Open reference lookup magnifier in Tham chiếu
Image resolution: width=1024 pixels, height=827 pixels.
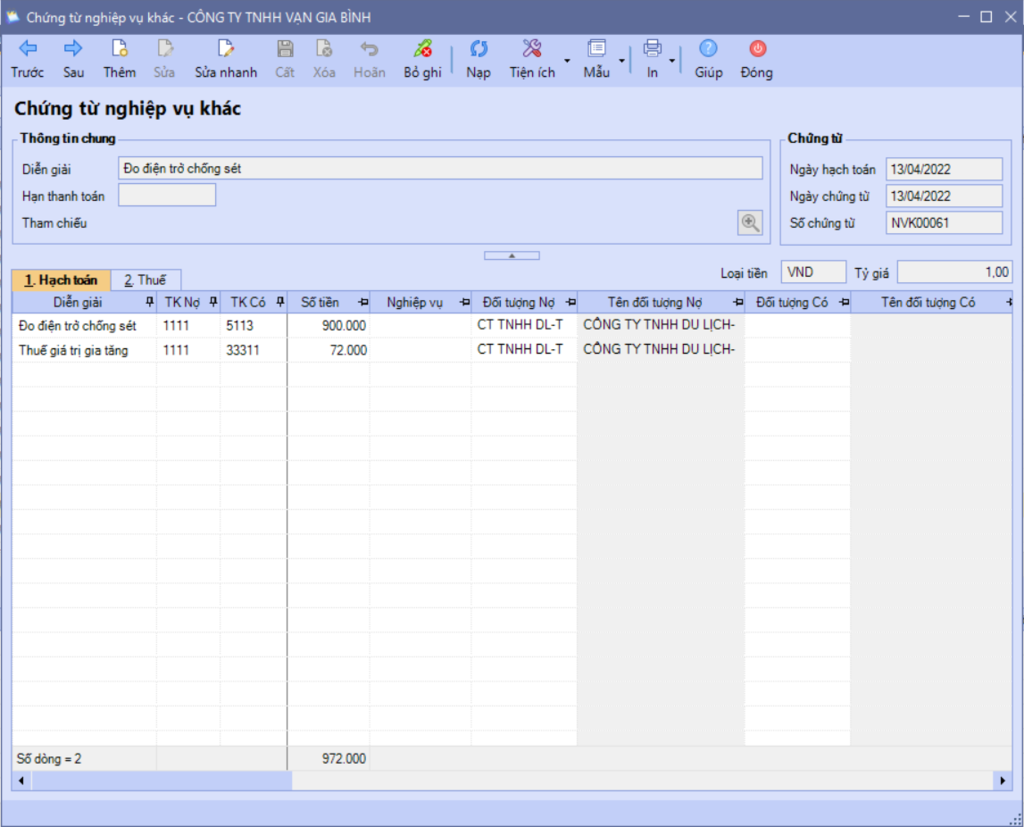point(750,223)
